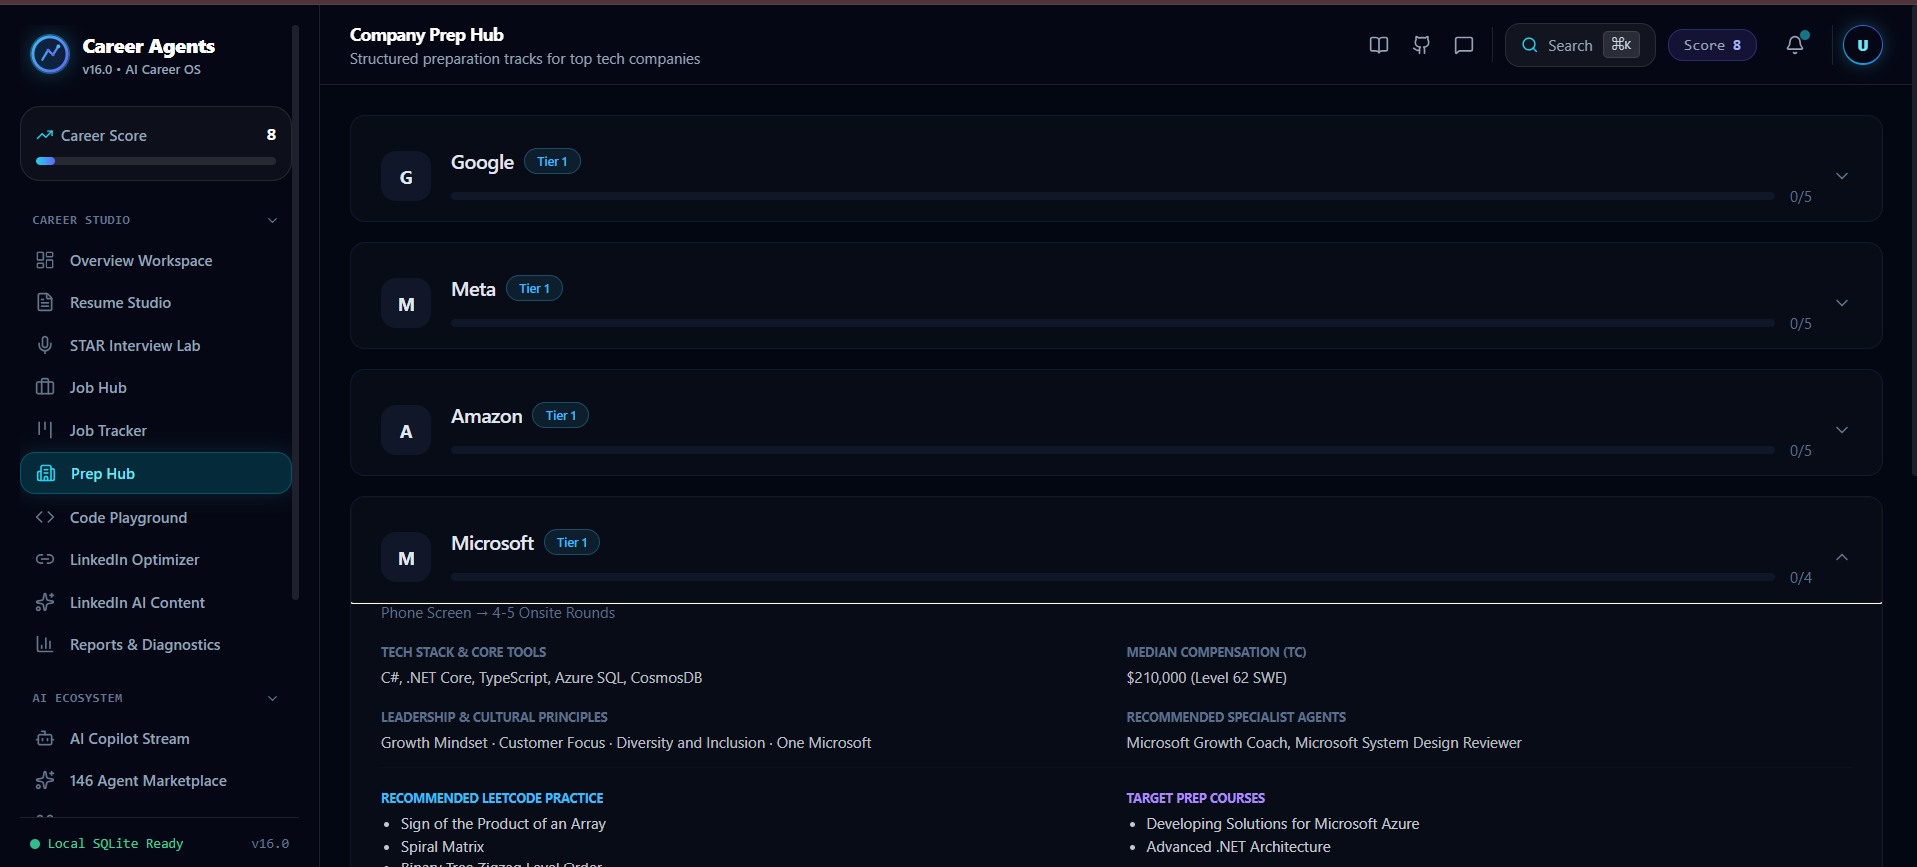Click the Job Hub briefcase icon

(x=45, y=387)
